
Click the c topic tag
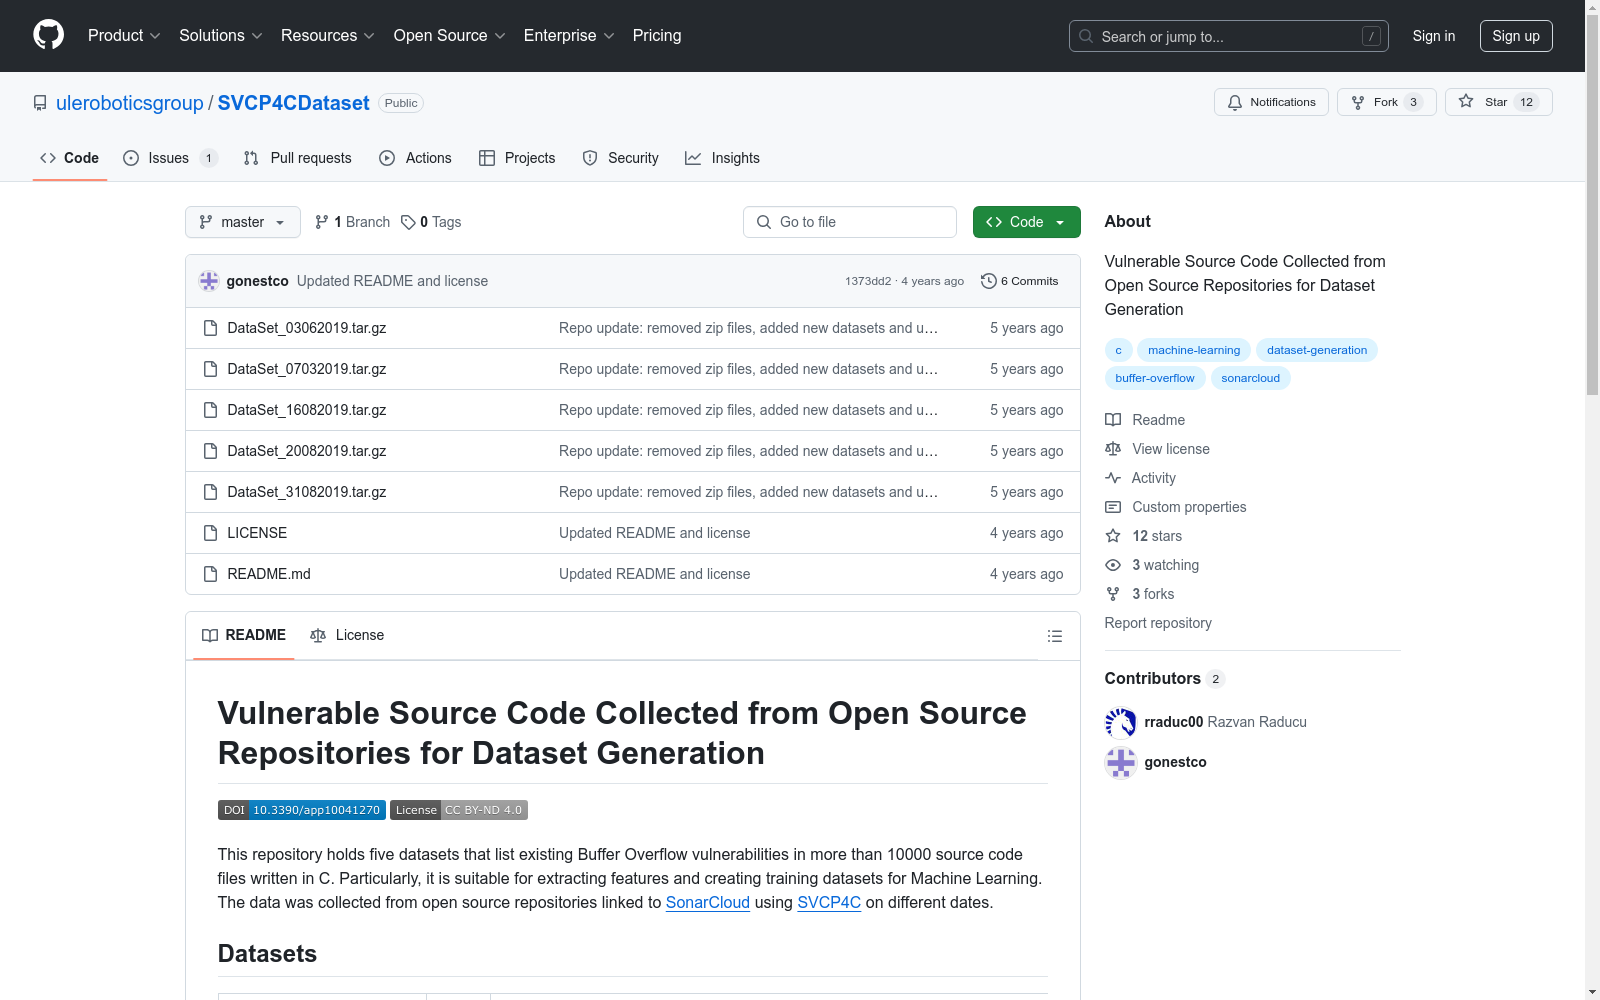1118,350
